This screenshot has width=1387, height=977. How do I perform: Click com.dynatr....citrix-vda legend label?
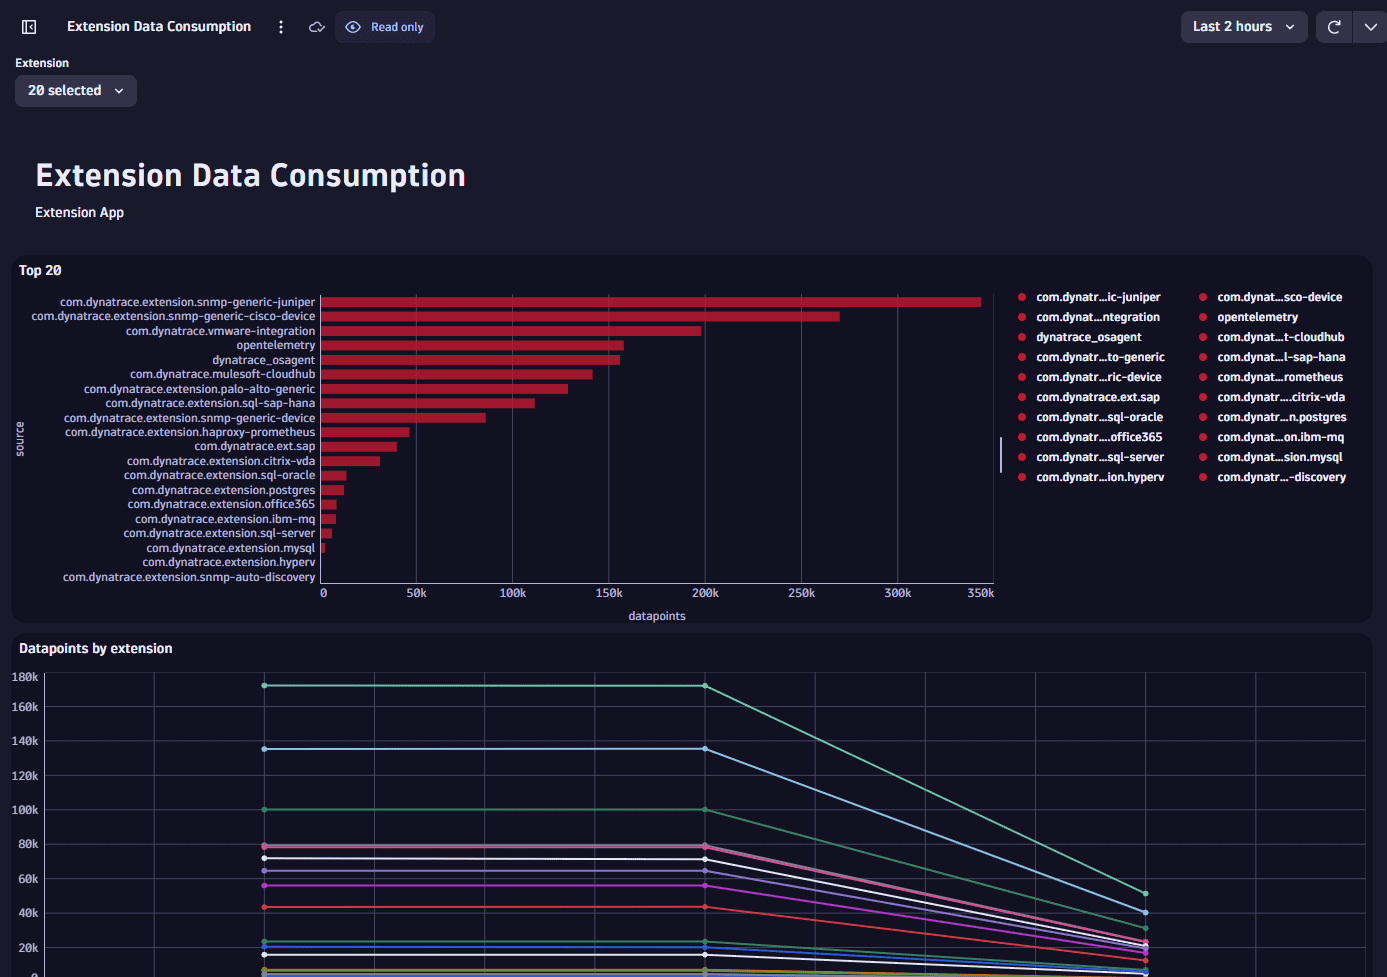(x=1281, y=397)
